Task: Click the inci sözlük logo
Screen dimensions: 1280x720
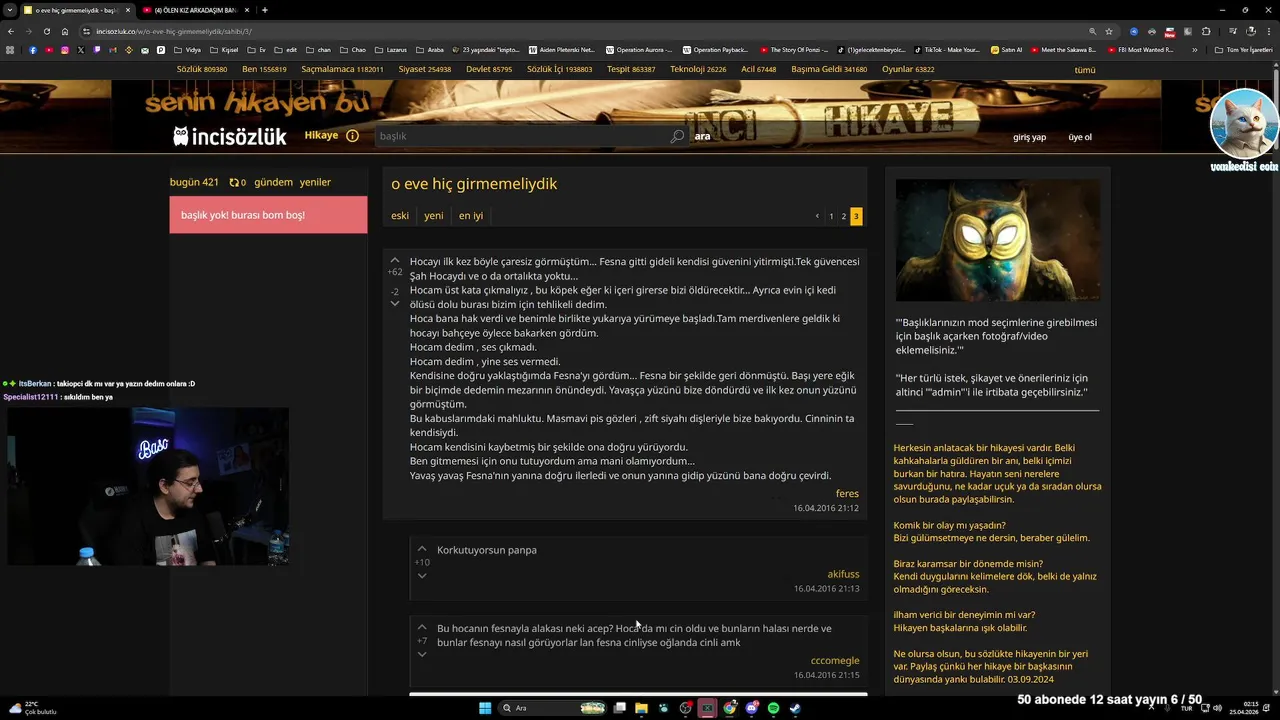Action: point(230,136)
